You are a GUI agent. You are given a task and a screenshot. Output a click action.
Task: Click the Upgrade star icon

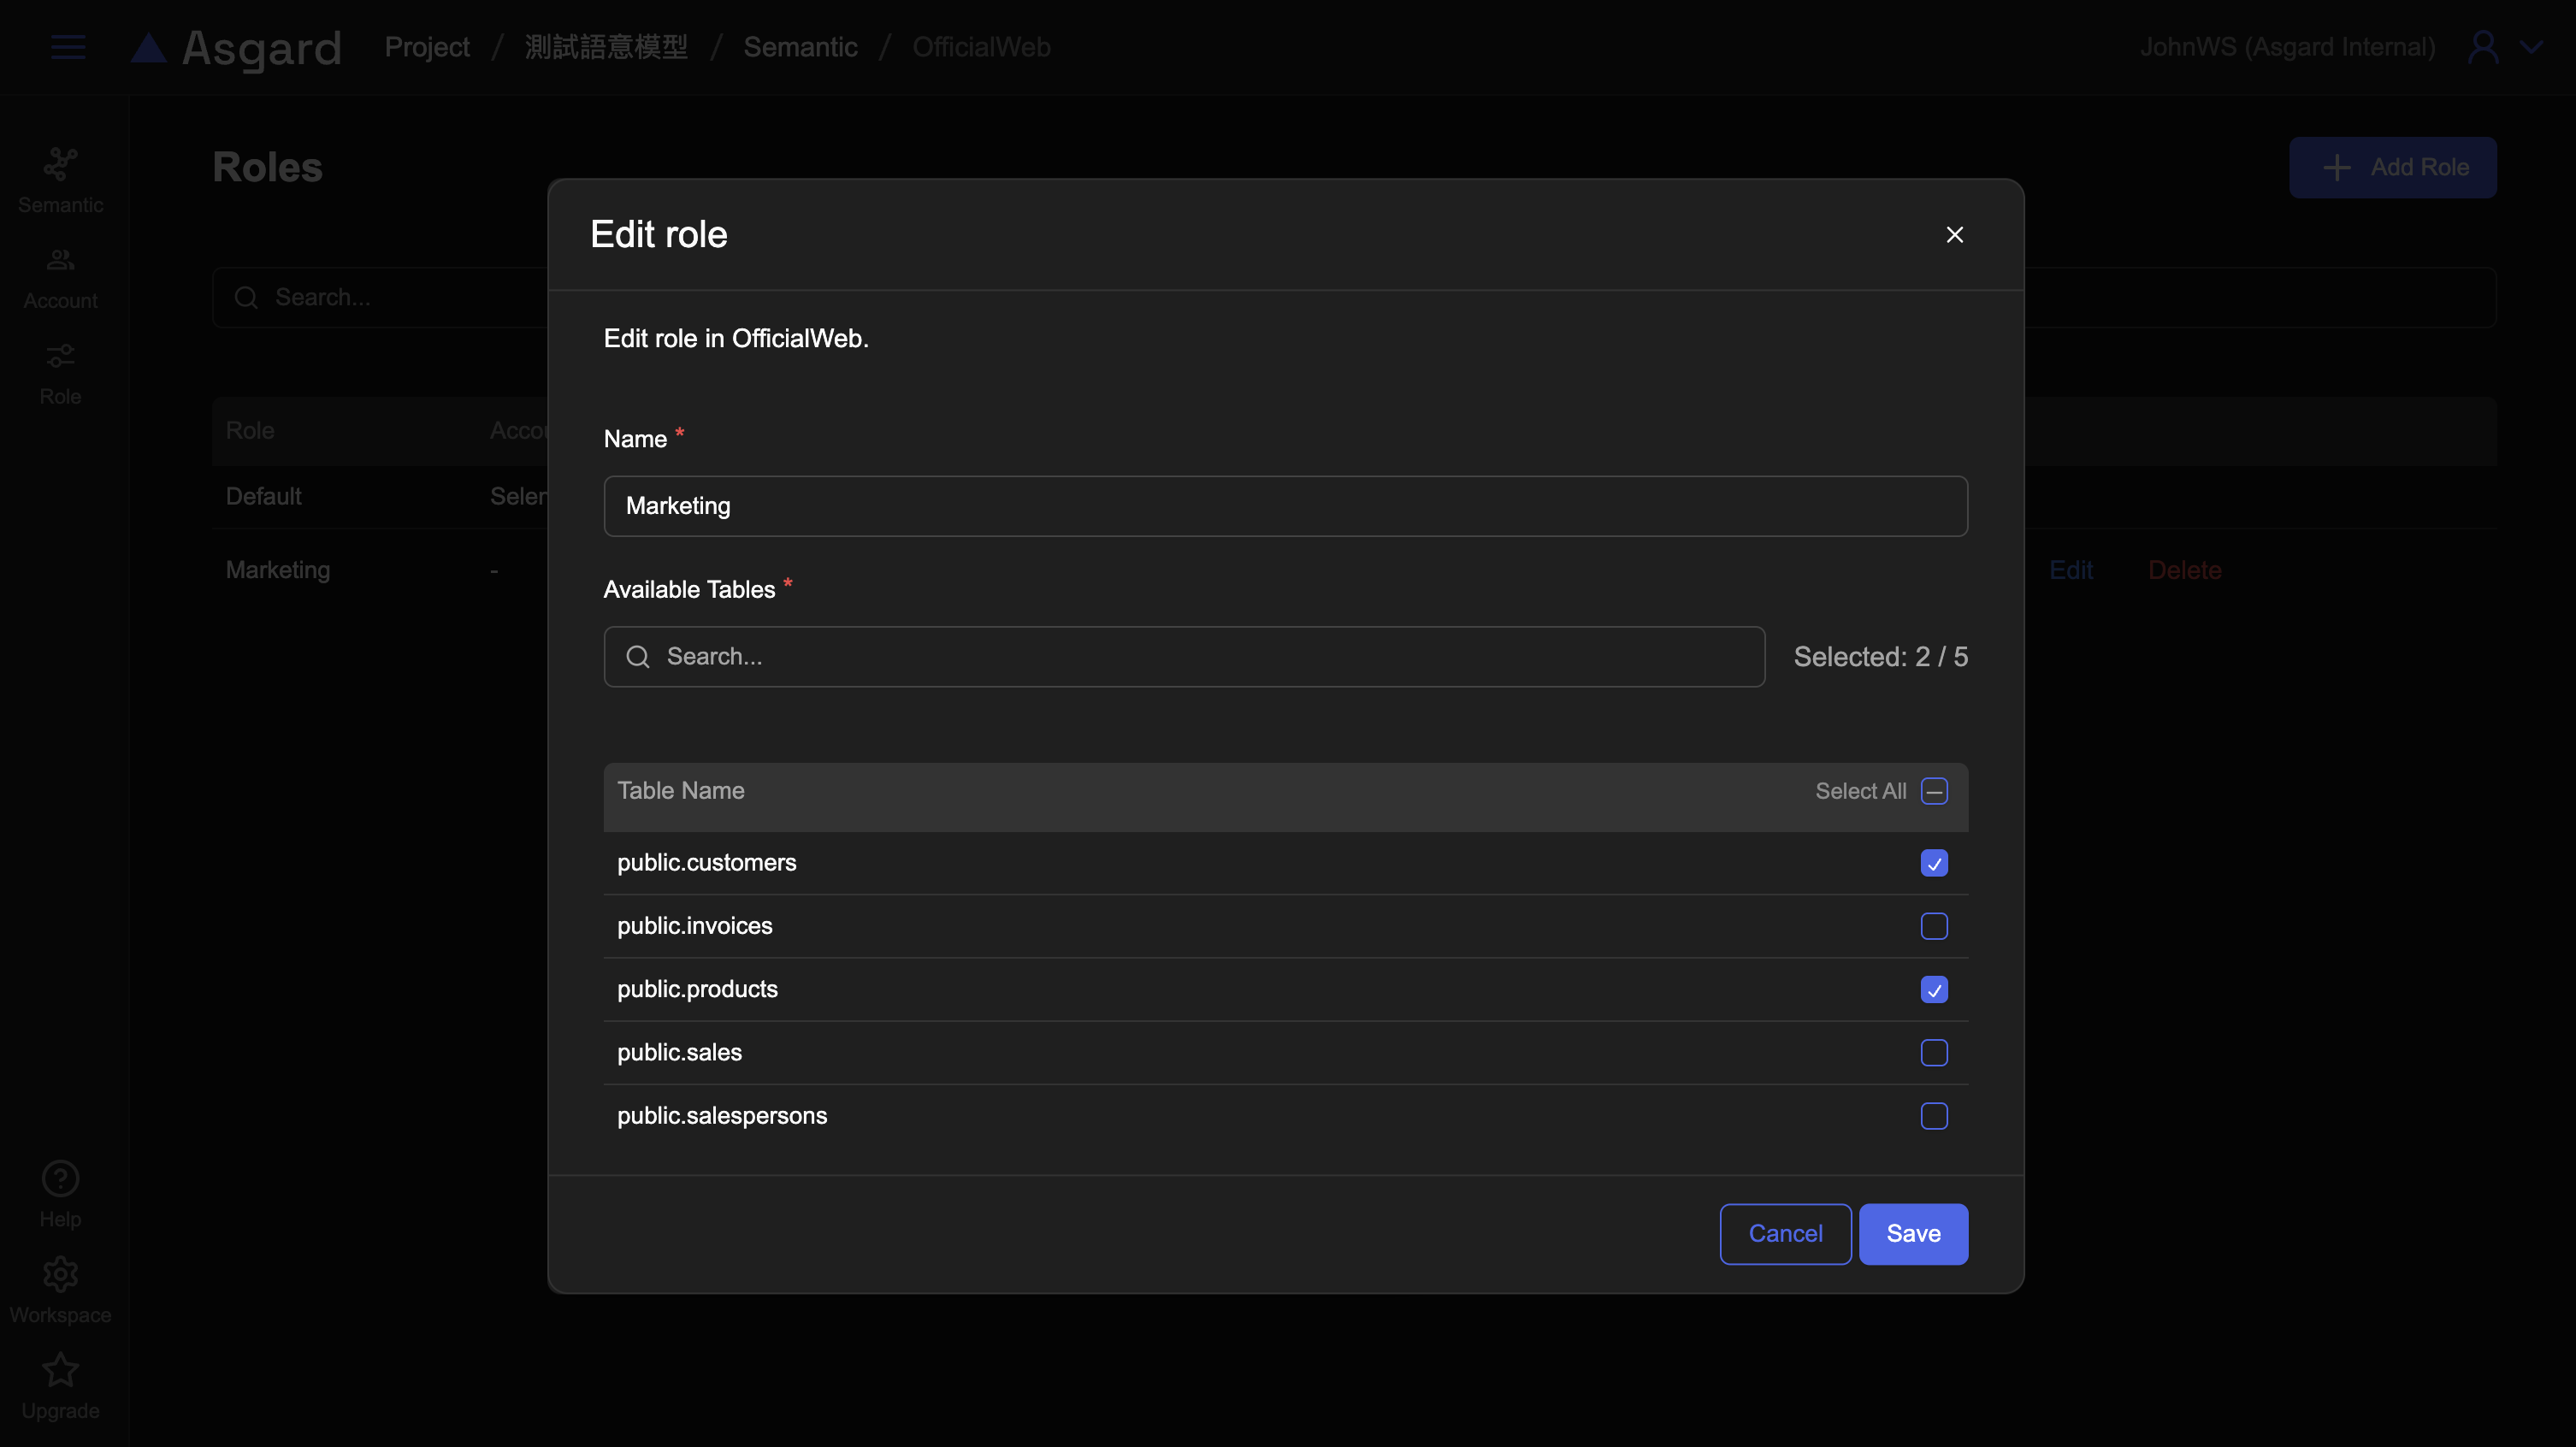pos(60,1370)
